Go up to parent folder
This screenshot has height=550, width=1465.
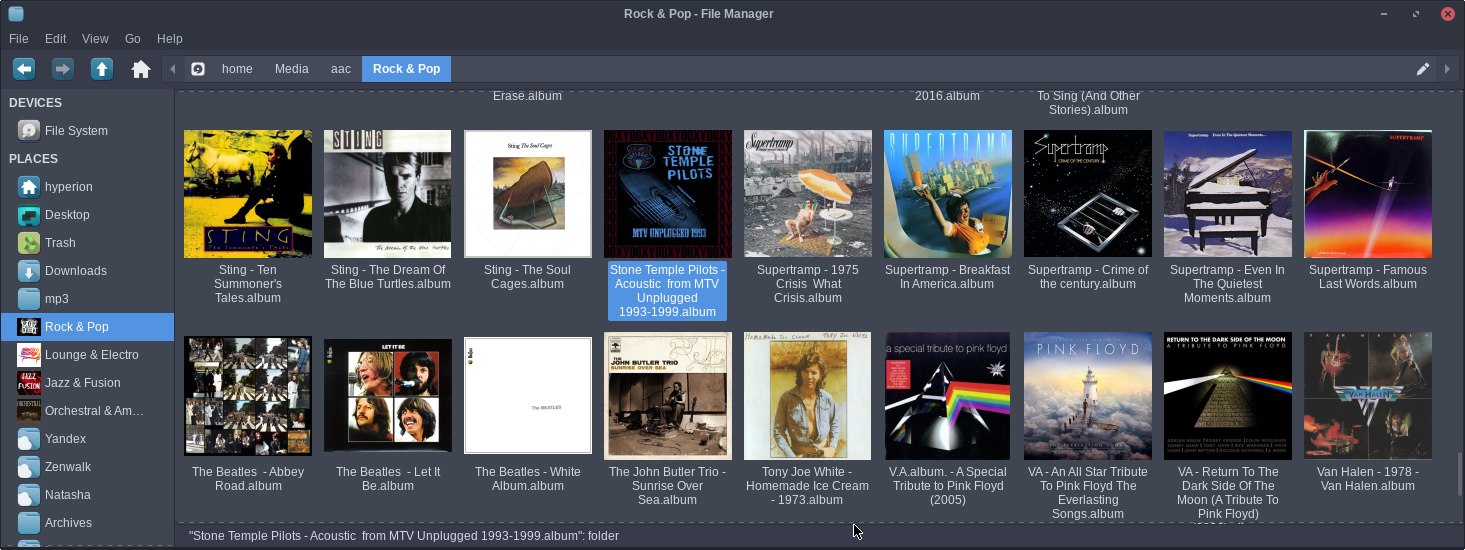(x=102, y=69)
